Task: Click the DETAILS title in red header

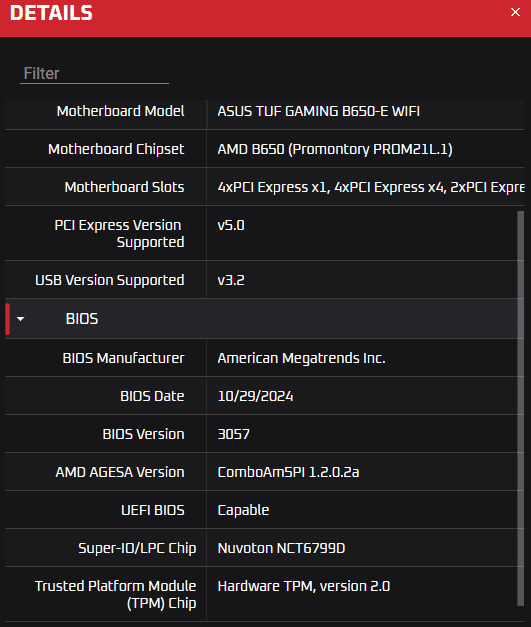Action: pyautogui.click(x=51, y=13)
